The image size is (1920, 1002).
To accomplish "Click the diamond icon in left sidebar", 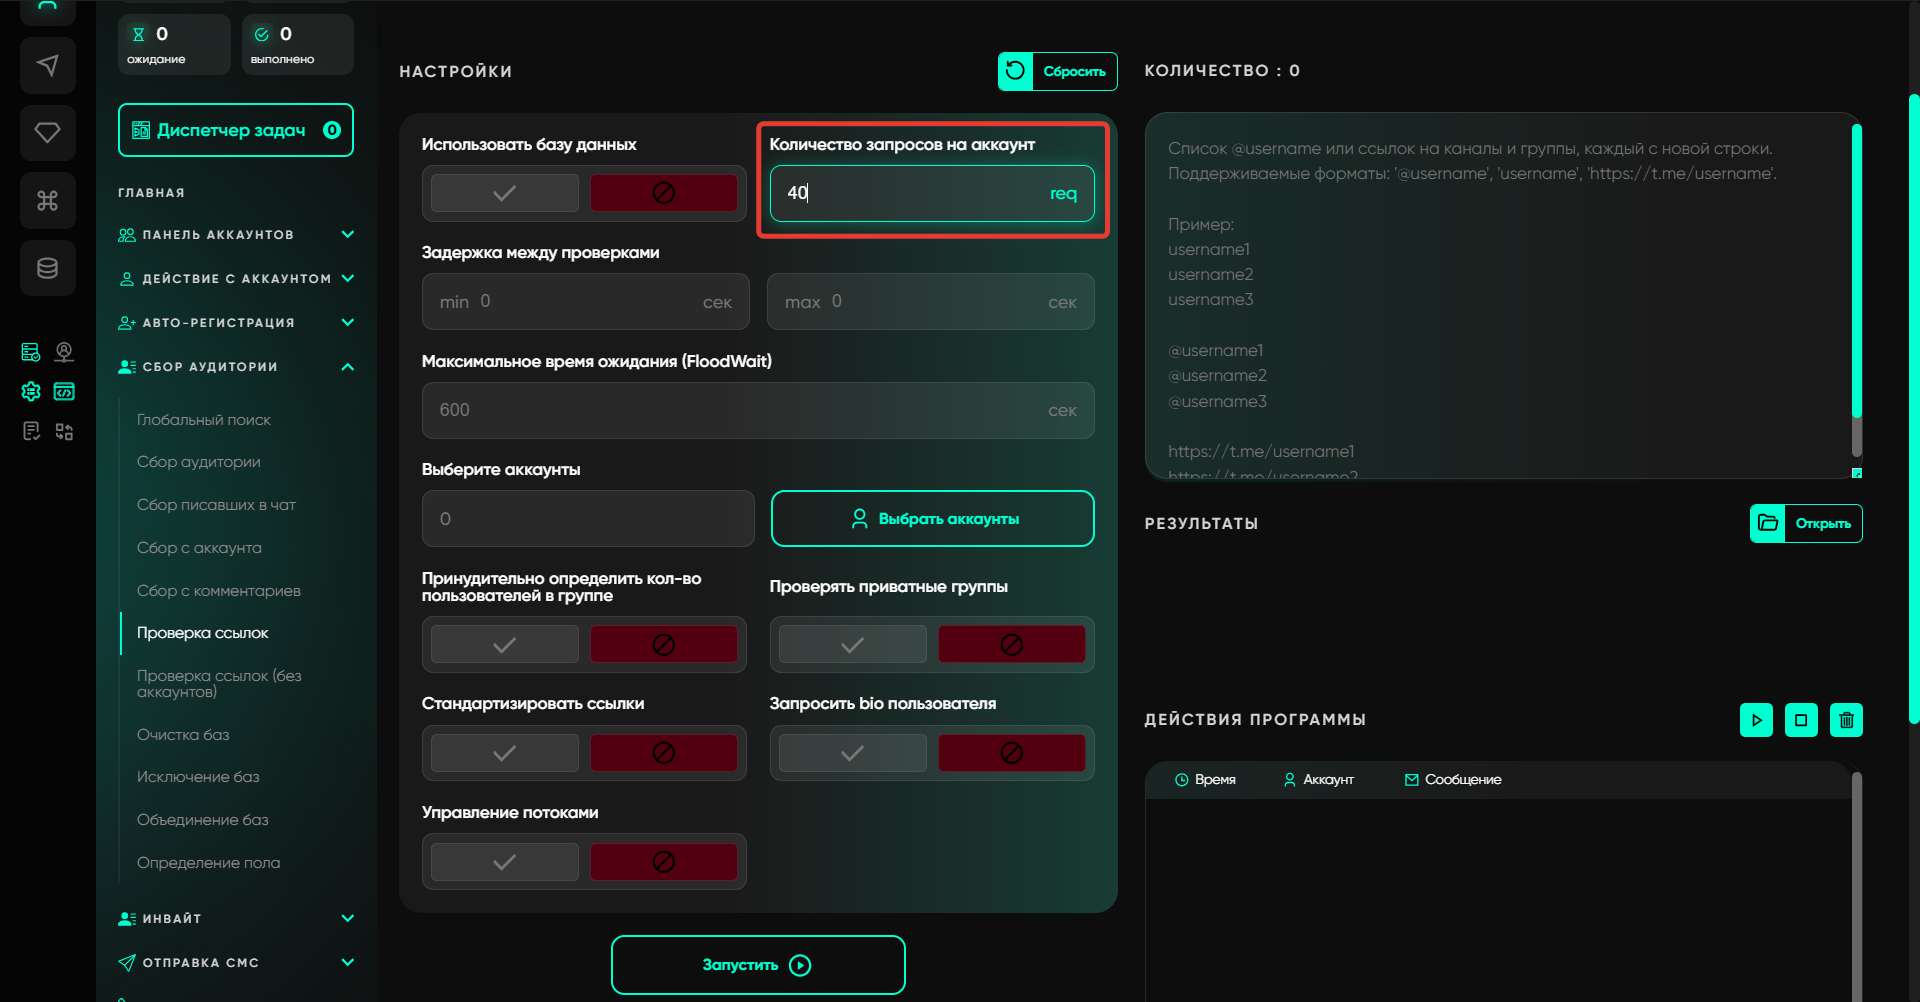I will click(x=47, y=133).
